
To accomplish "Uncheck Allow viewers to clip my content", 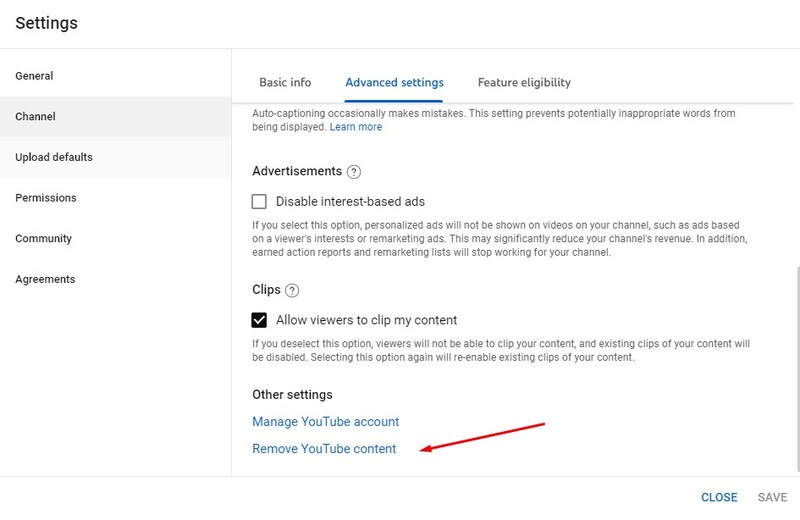I will (x=260, y=320).
